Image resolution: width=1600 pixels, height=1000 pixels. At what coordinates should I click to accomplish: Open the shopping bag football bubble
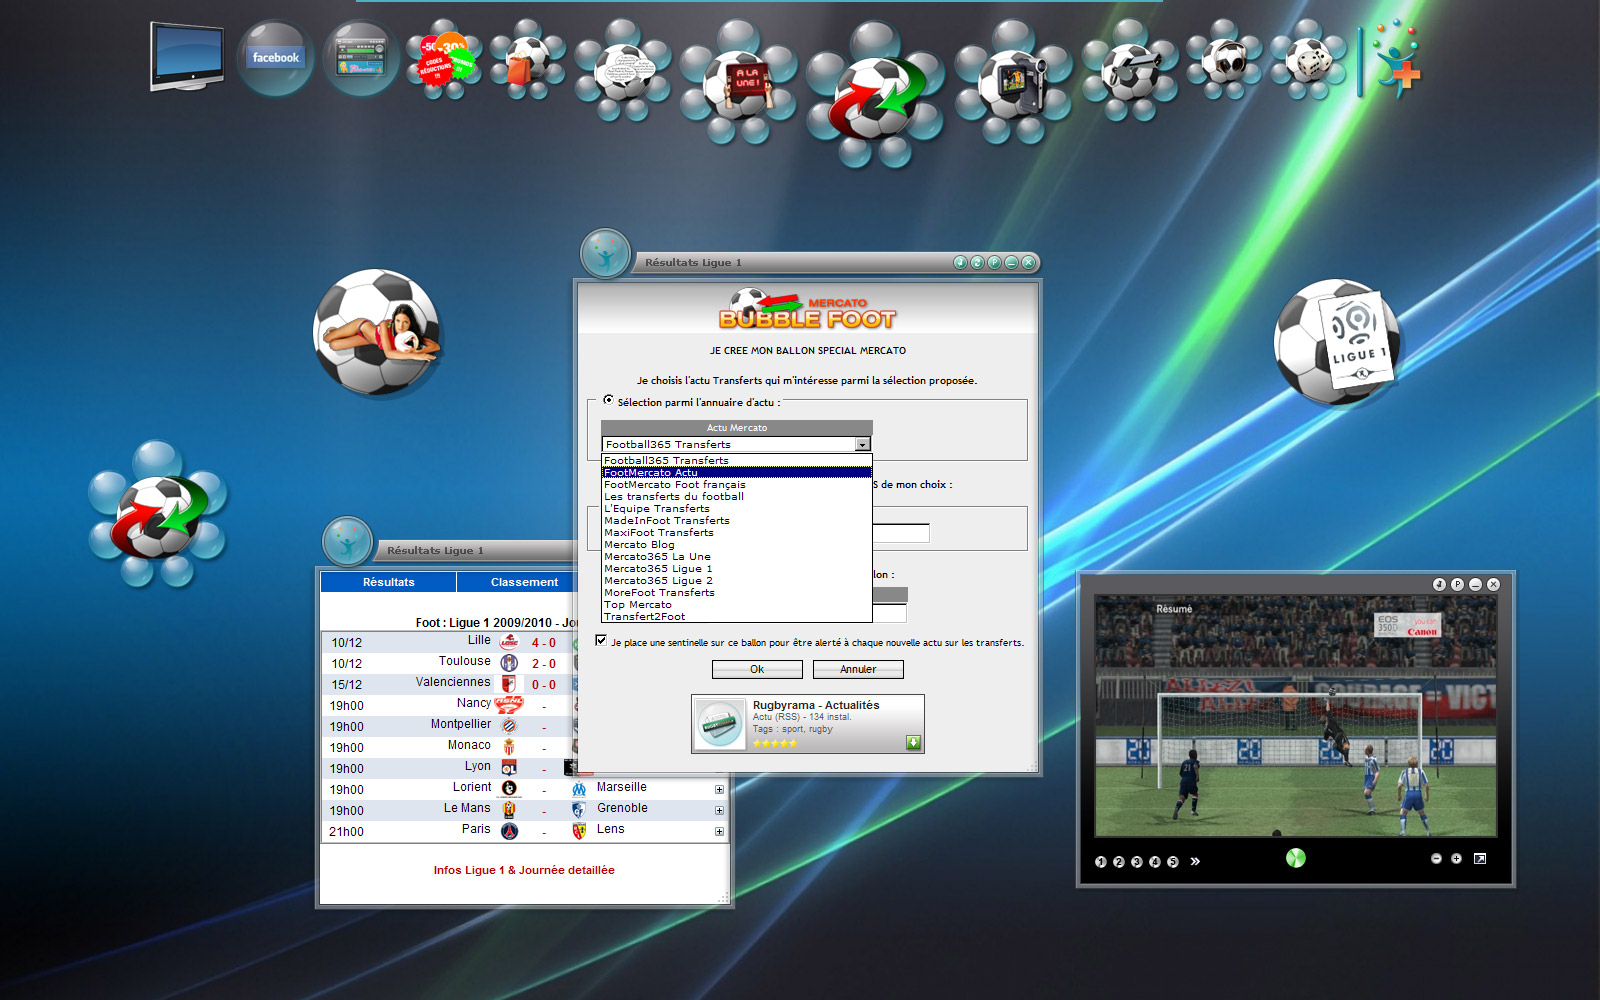click(528, 60)
